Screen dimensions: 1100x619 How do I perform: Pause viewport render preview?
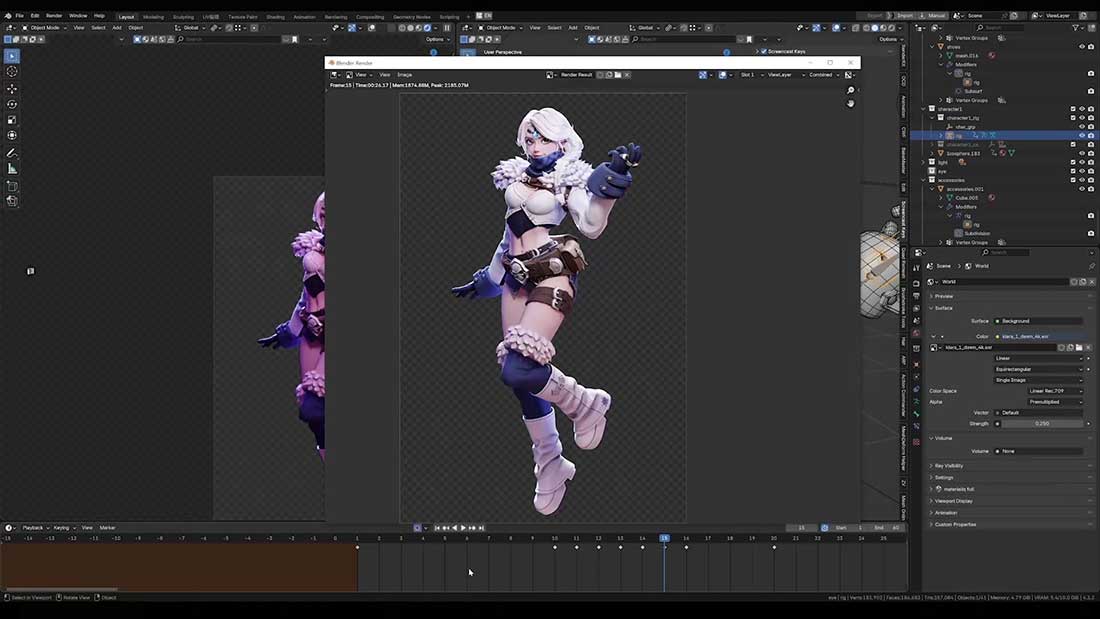447,28
